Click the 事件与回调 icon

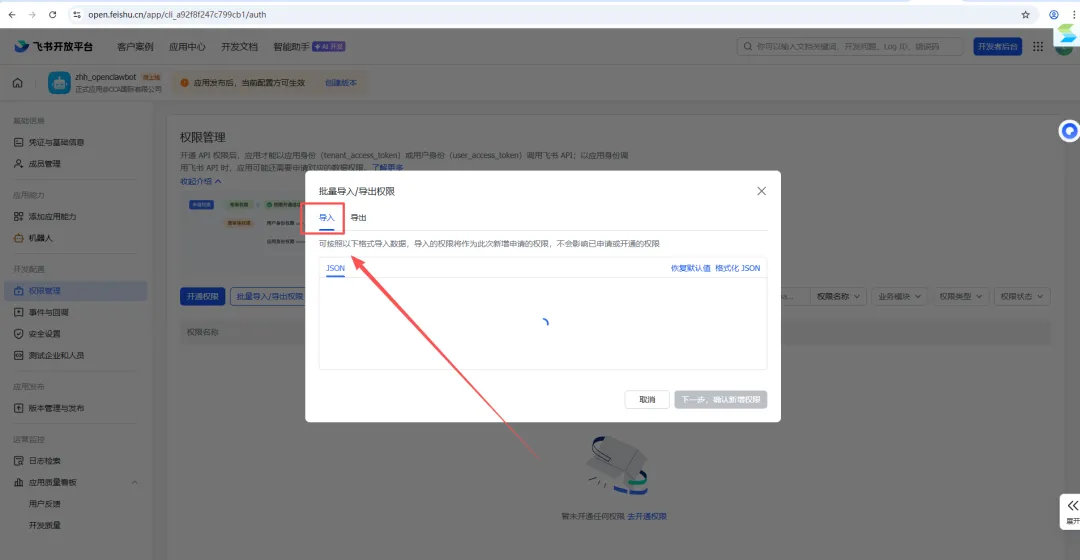(19, 313)
